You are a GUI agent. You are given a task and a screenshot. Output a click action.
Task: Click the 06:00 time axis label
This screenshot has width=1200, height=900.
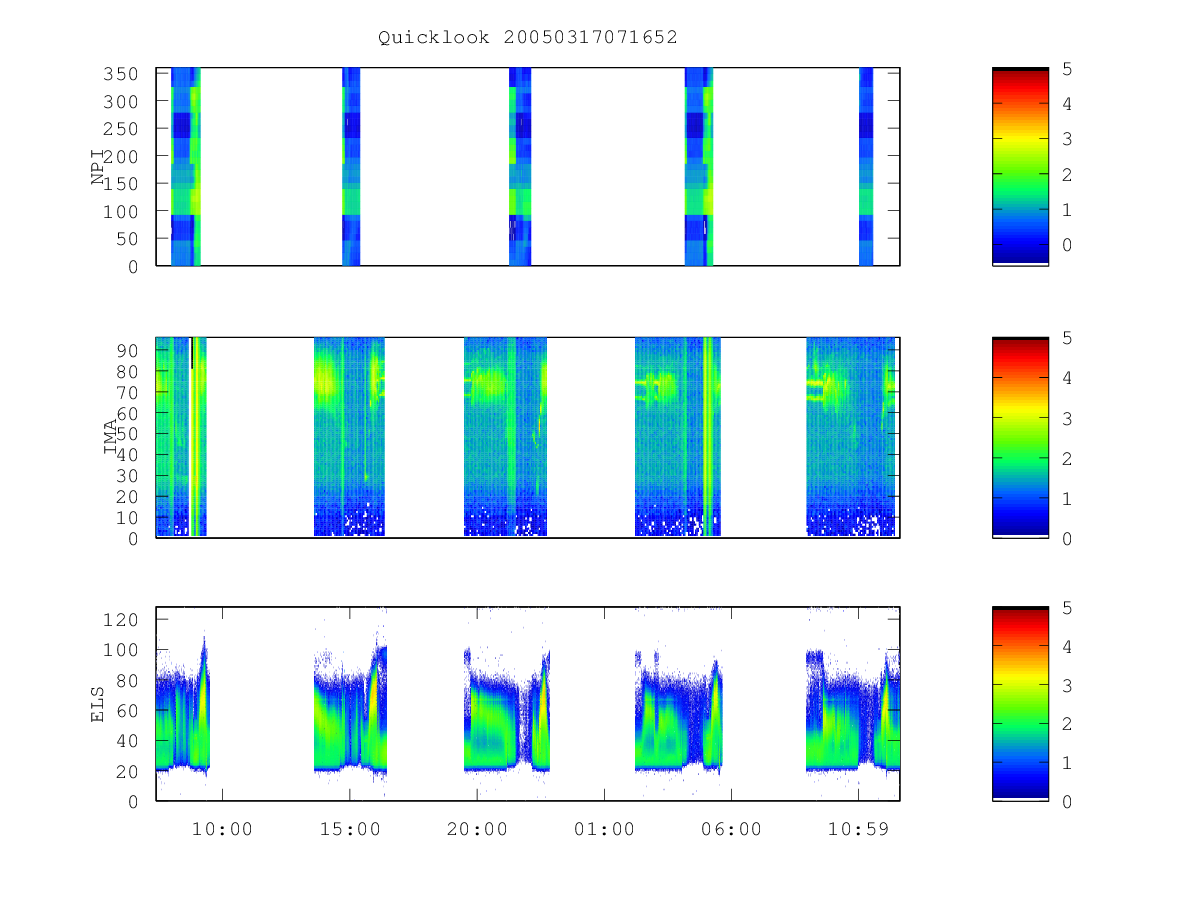pos(731,829)
